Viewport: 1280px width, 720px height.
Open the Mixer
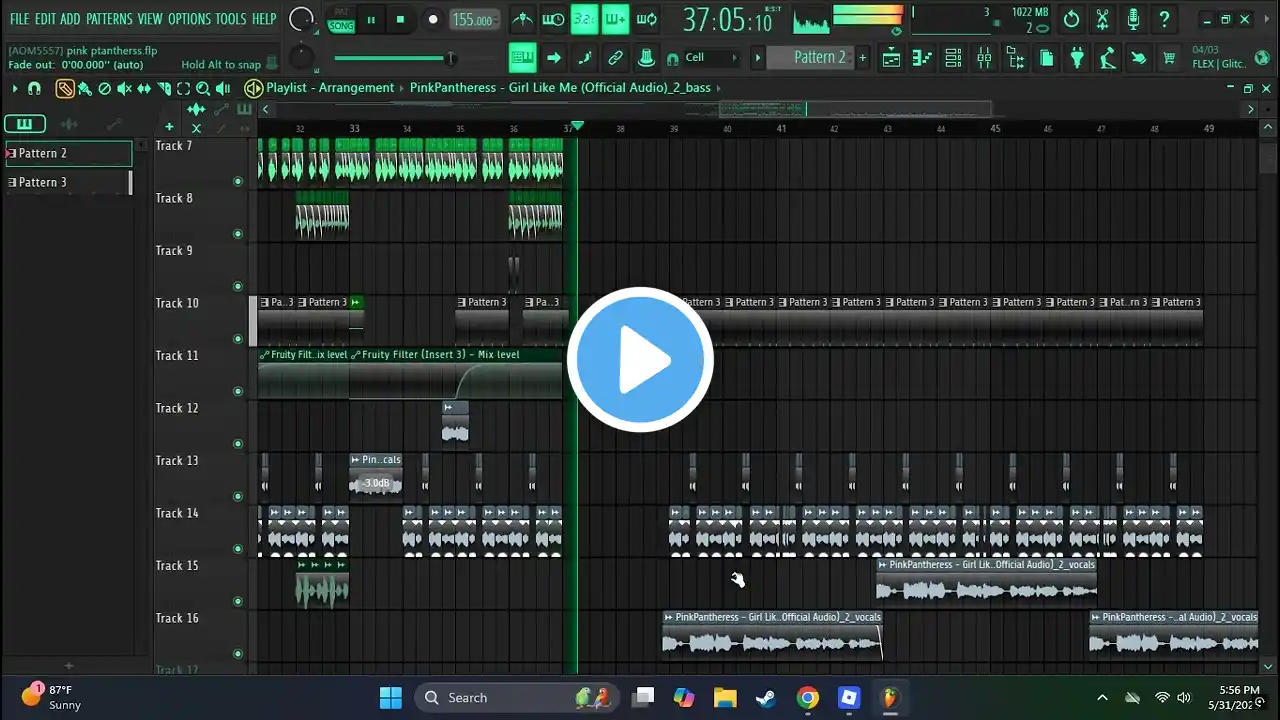tap(984, 58)
